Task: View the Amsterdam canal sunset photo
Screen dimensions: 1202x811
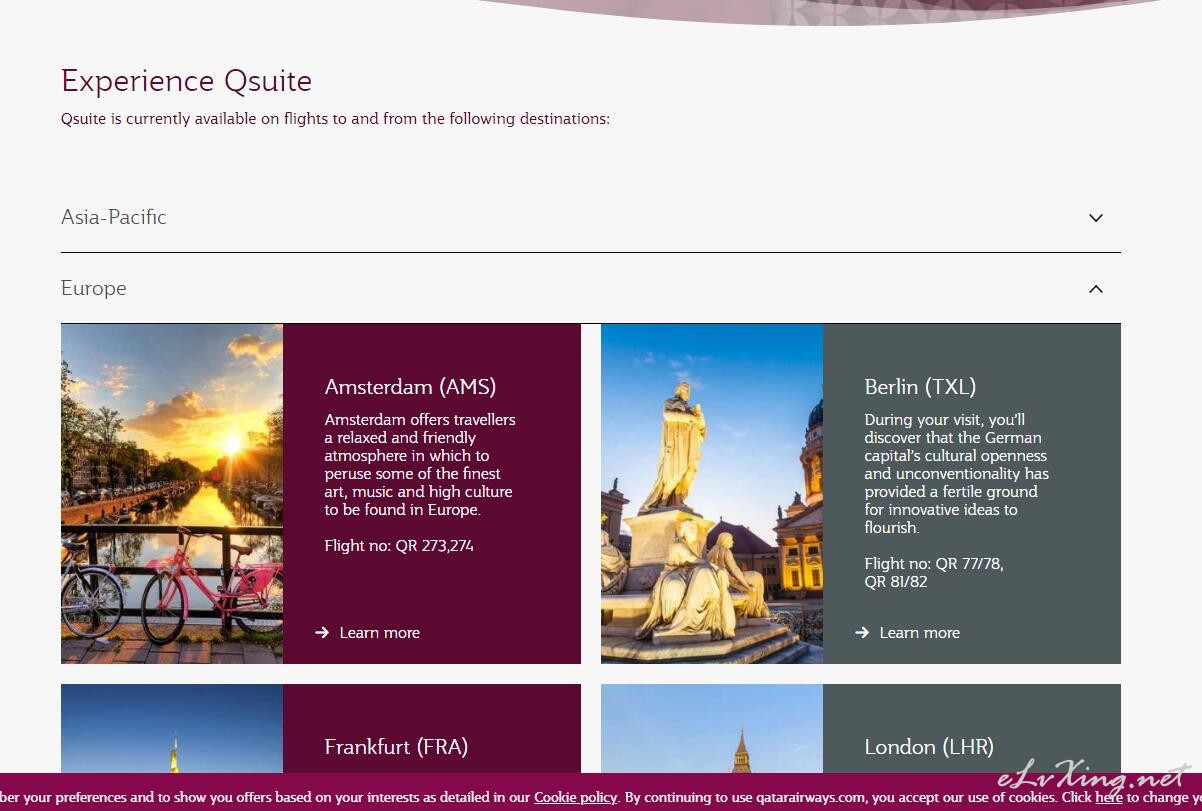Action: coord(172,494)
